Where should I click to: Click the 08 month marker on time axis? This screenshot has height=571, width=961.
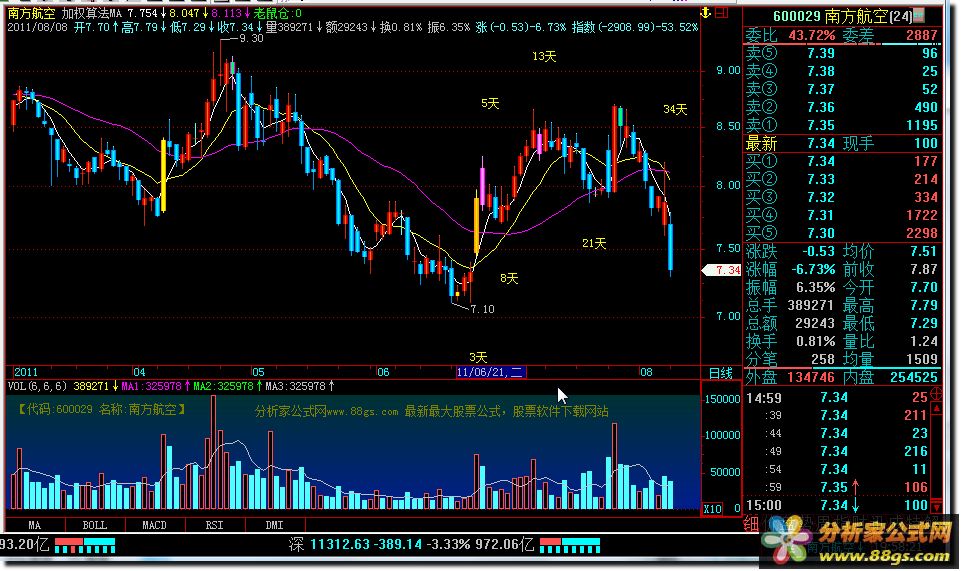point(646,372)
